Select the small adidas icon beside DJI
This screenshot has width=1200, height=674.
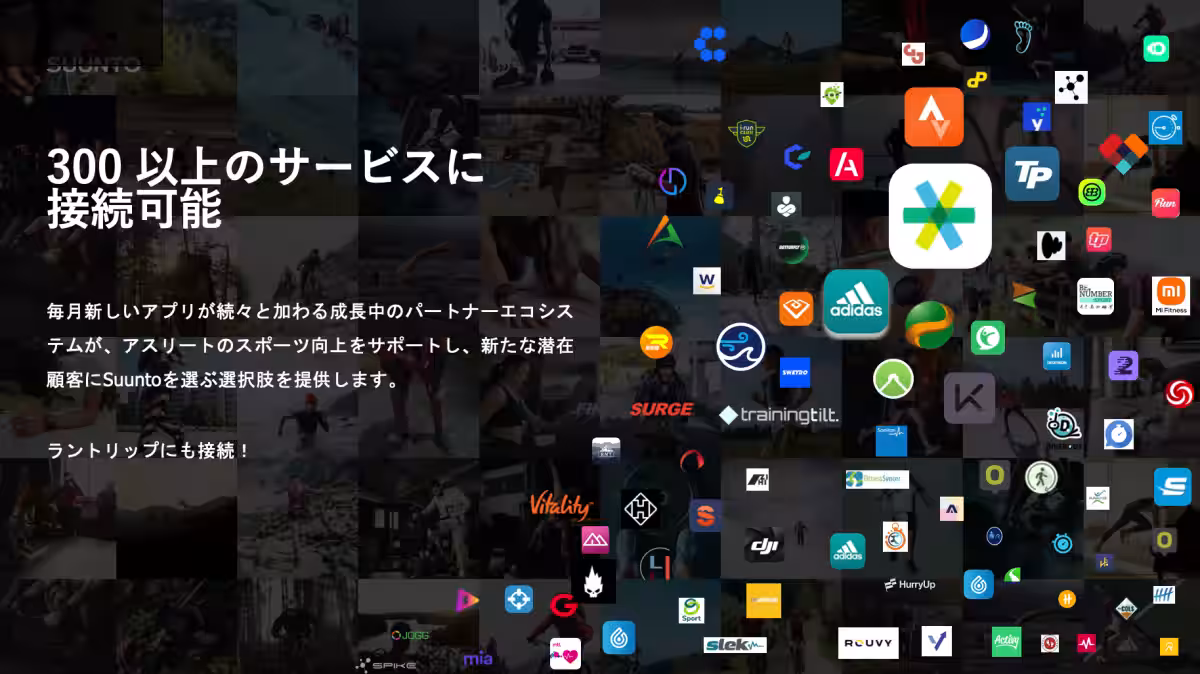[x=848, y=550]
